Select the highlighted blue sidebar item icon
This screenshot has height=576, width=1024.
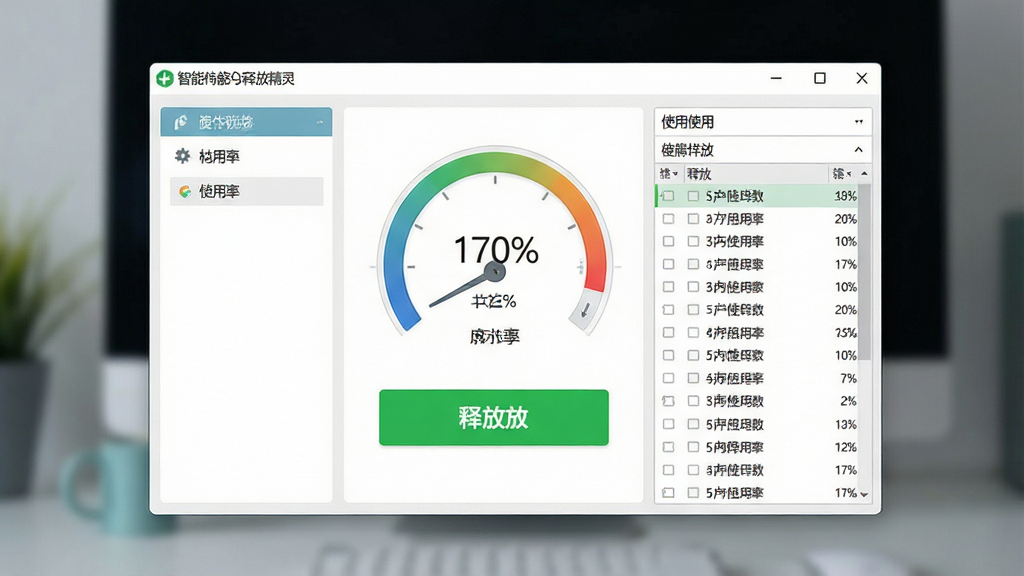pyautogui.click(x=181, y=122)
